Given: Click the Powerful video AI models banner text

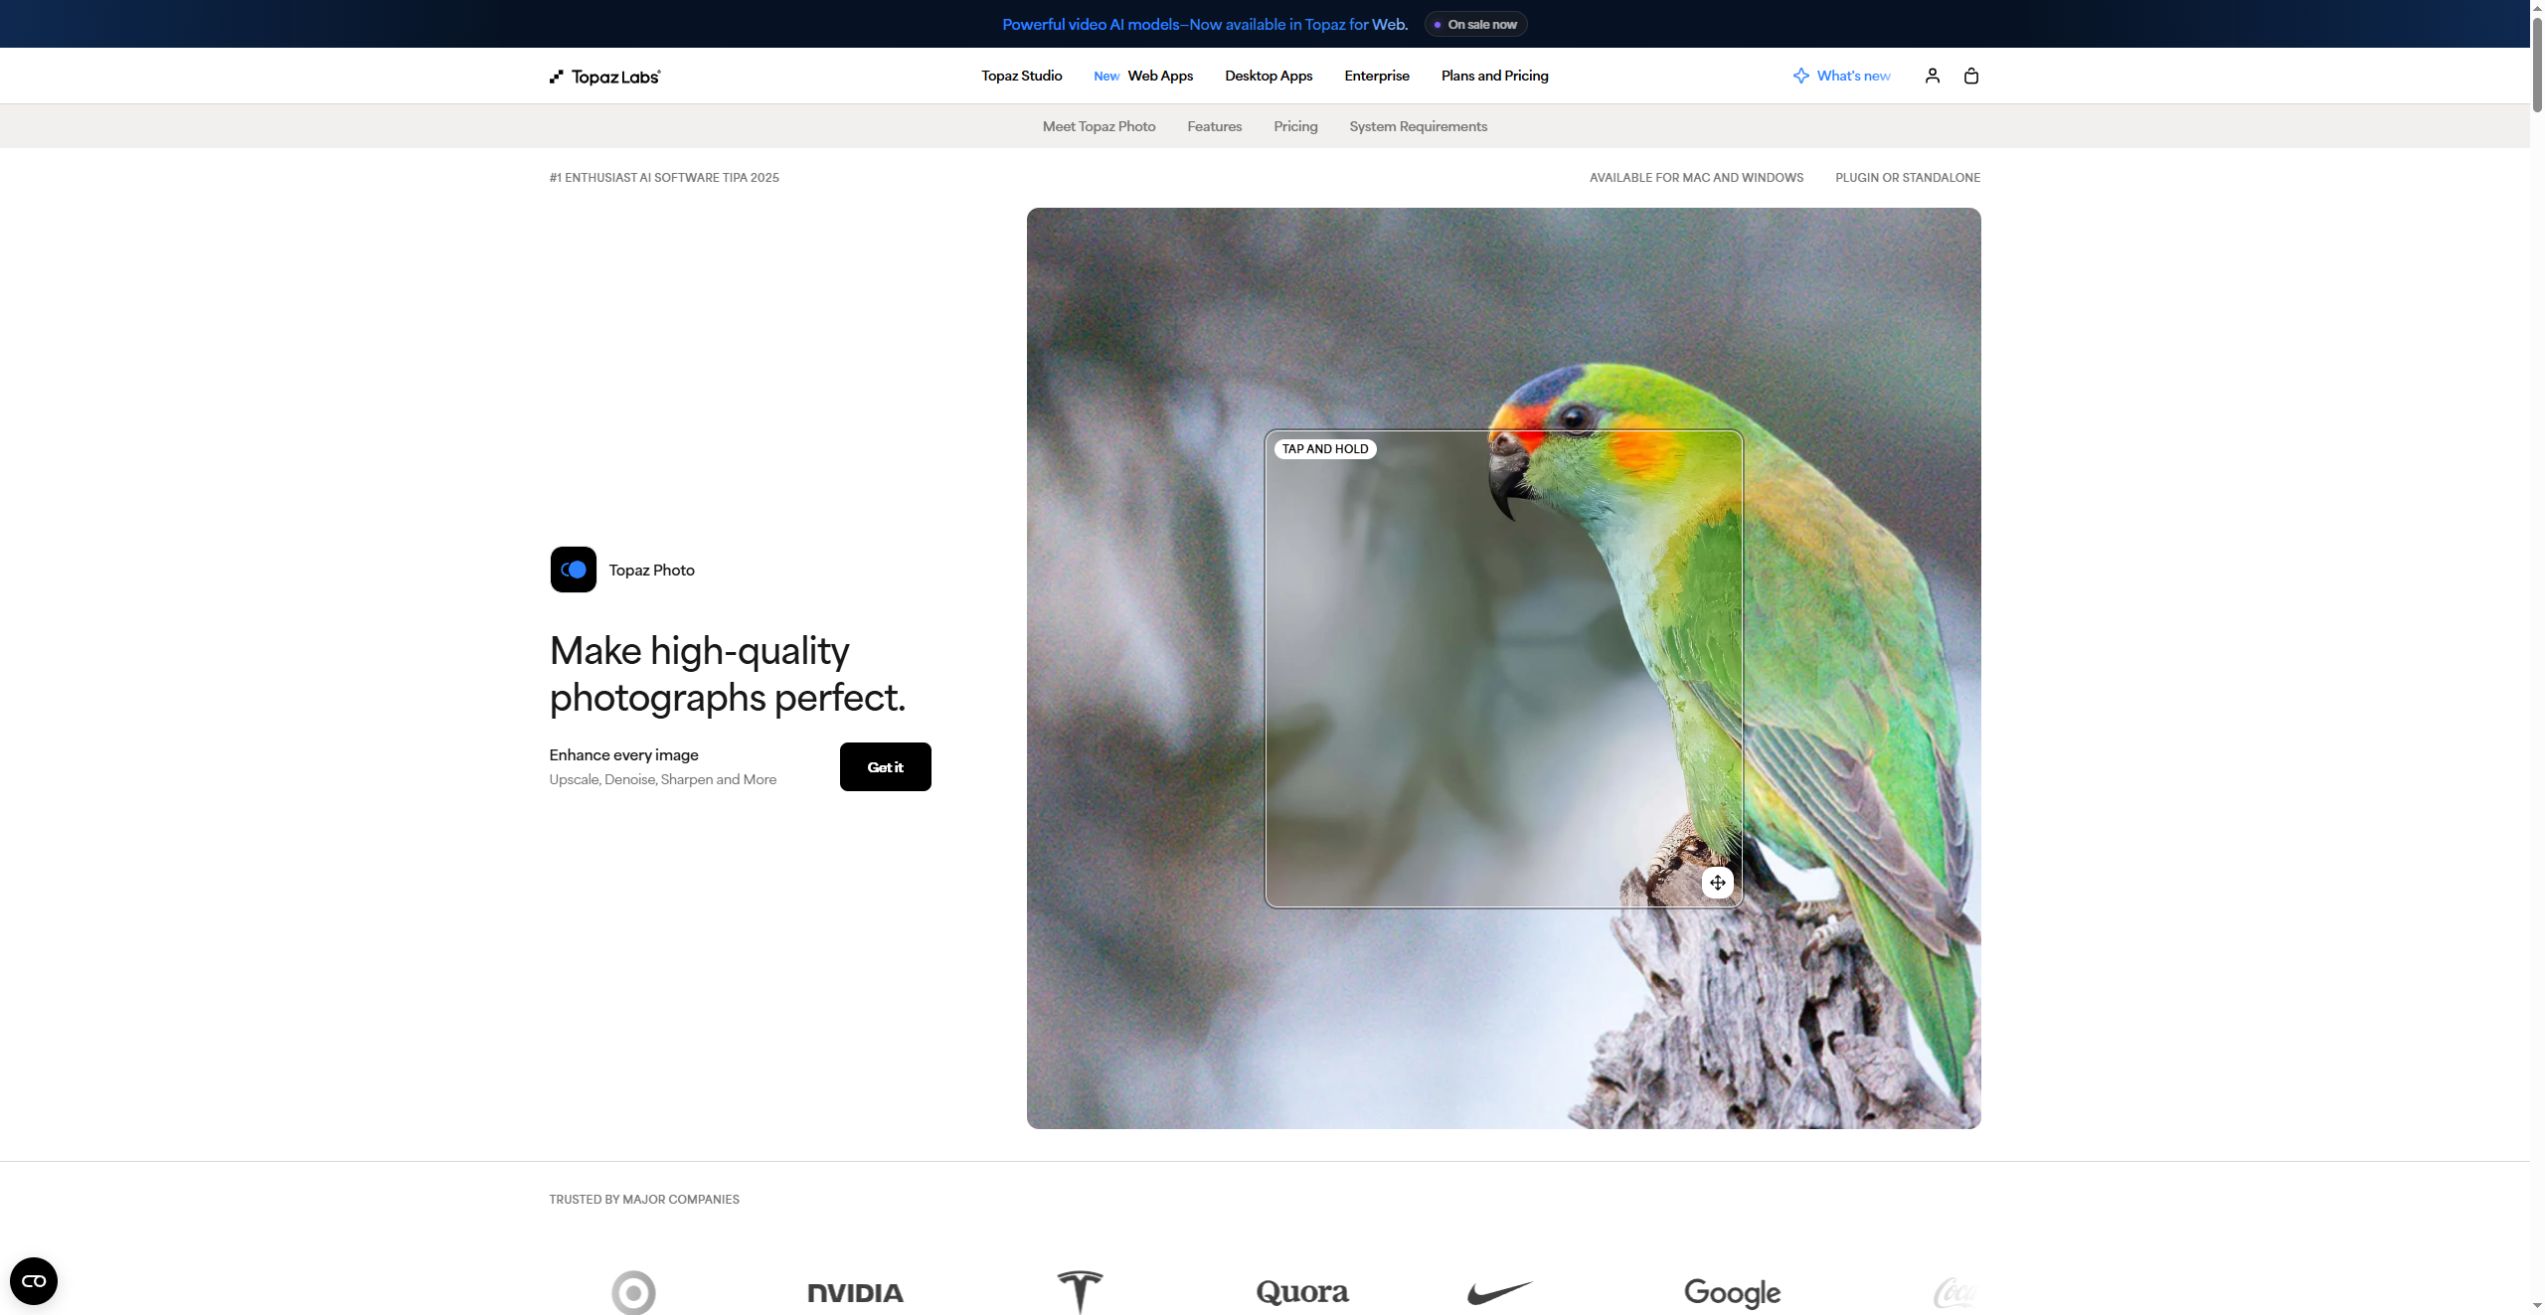Looking at the screenshot, I should (1204, 24).
